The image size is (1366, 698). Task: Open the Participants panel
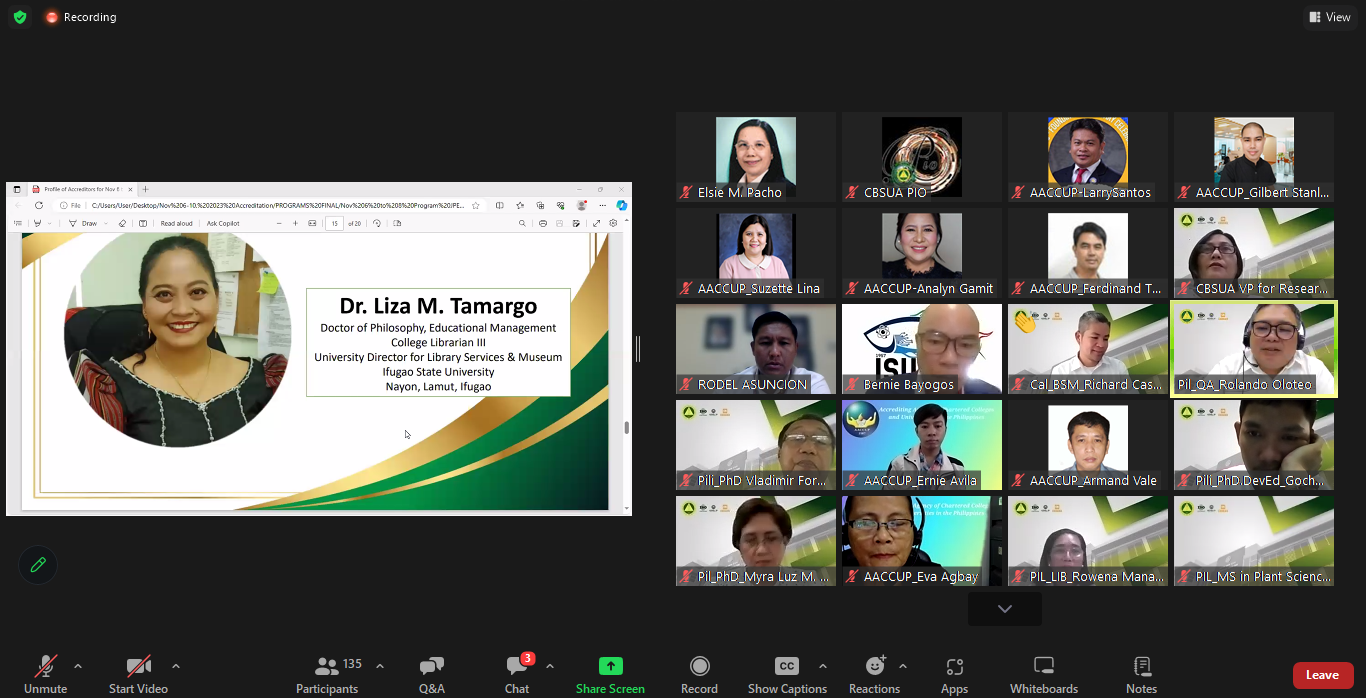[327, 675]
